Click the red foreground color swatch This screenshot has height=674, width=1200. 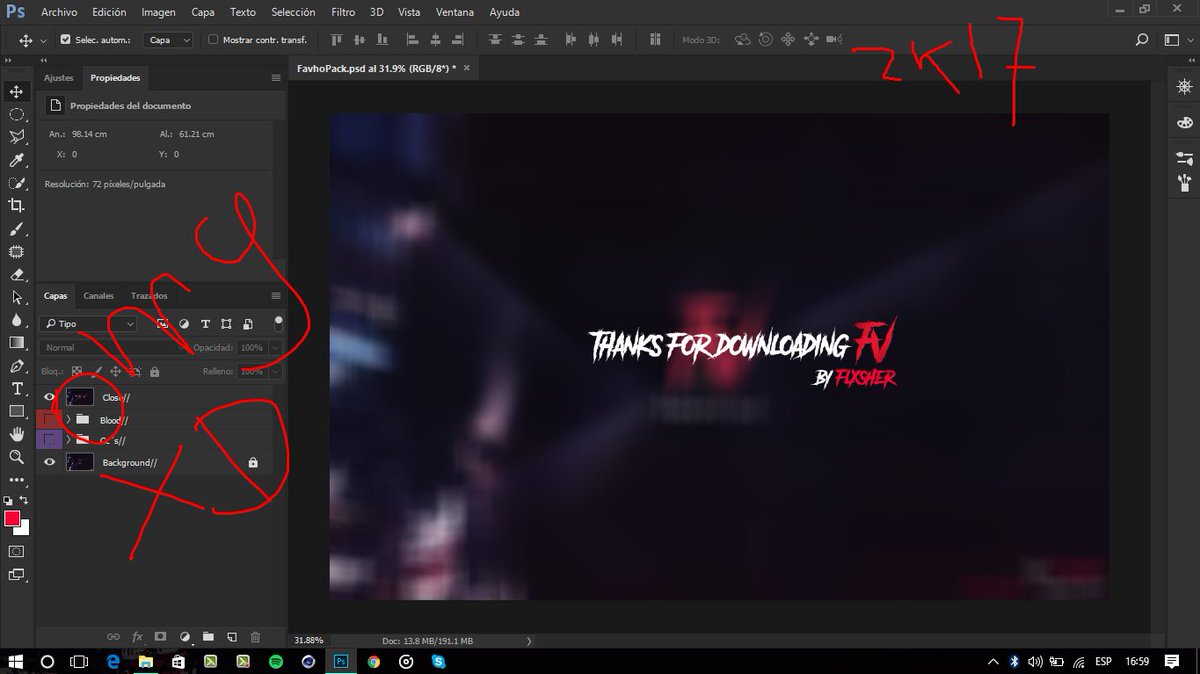click(12, 518)
